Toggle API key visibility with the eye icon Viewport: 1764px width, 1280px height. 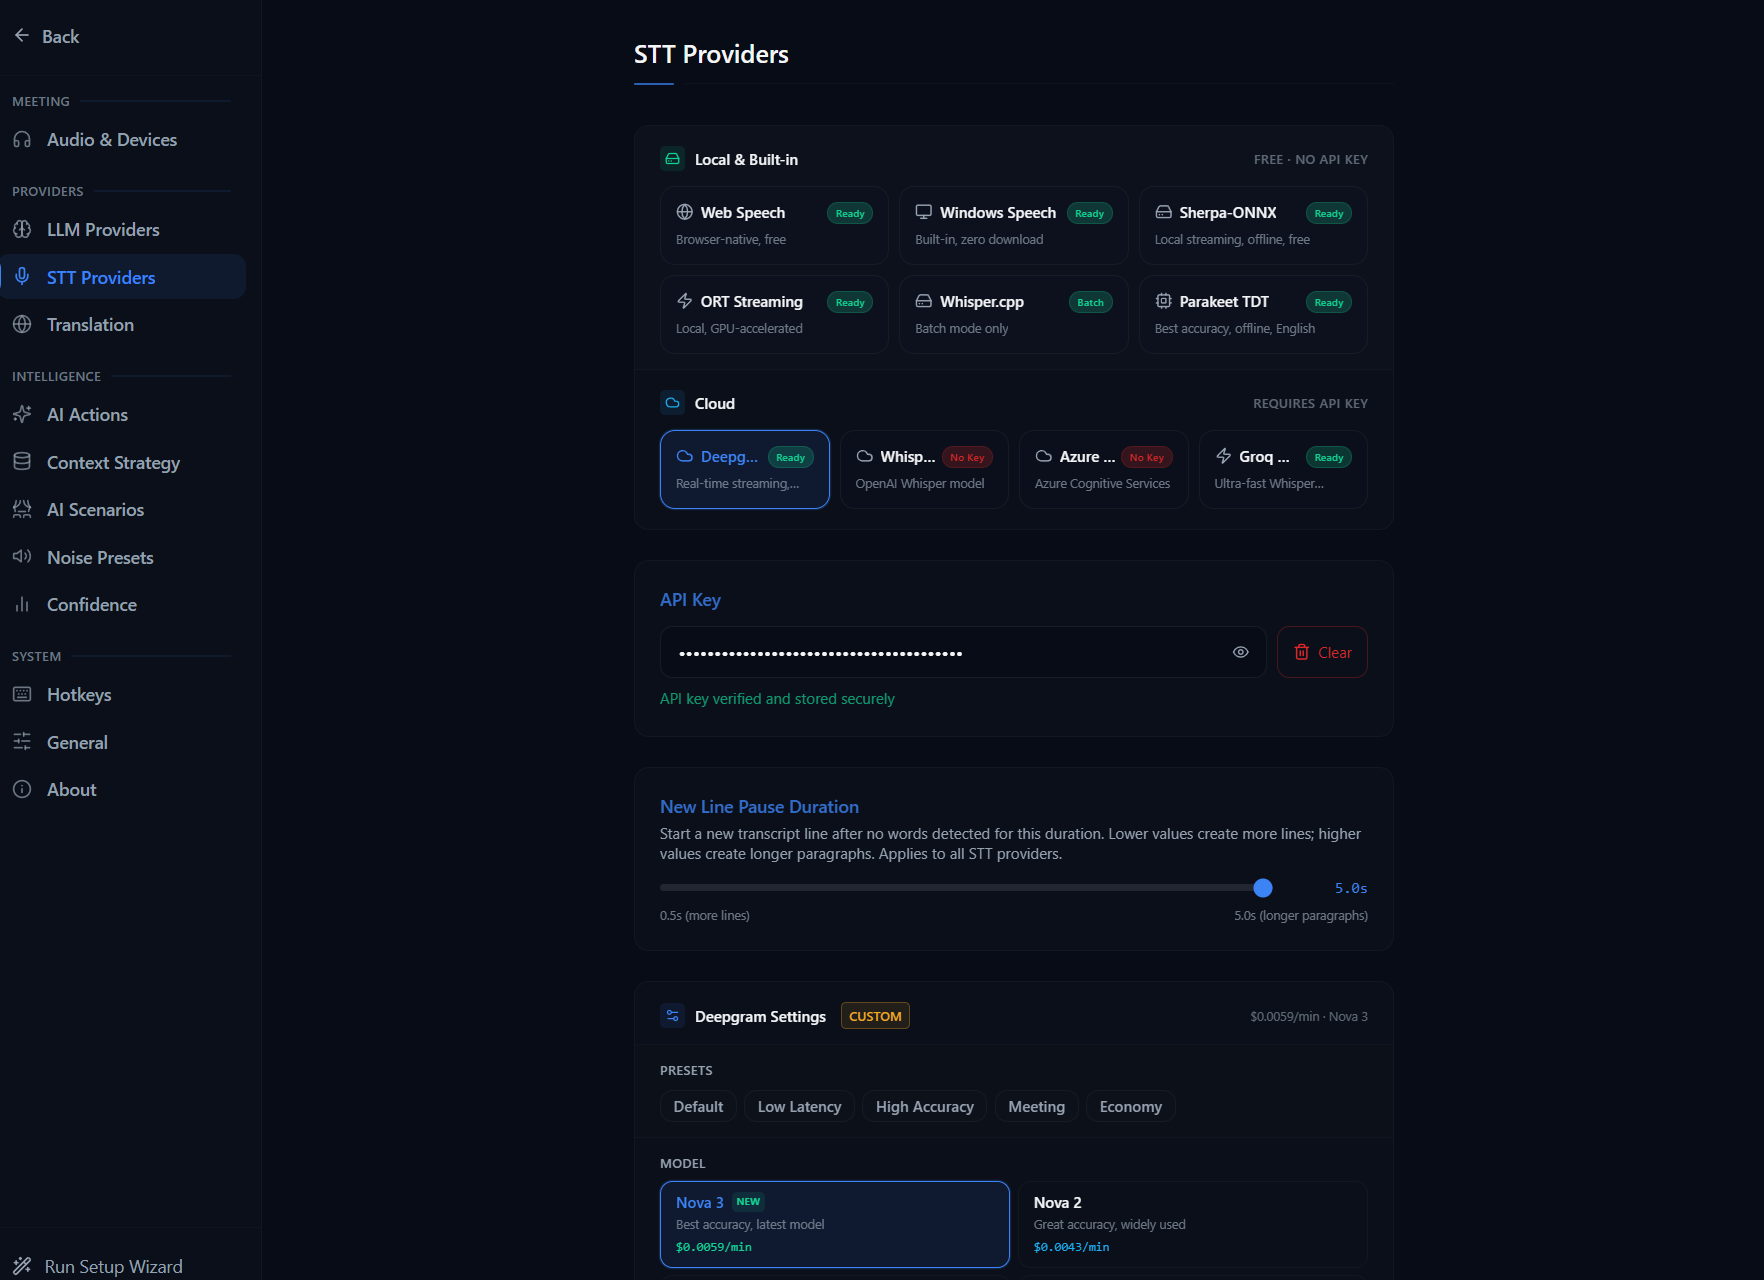coord(1240,651)
